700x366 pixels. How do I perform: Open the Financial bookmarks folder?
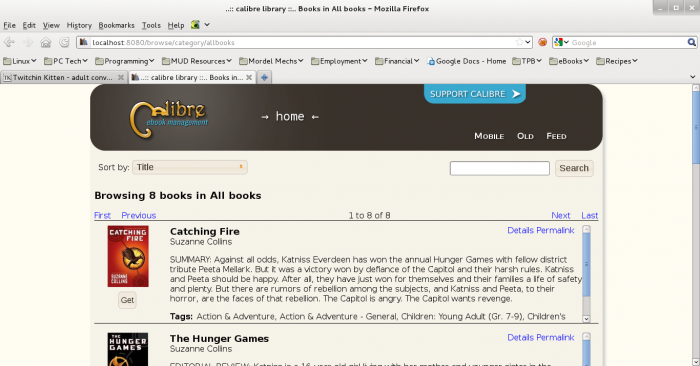pos(397,61)
